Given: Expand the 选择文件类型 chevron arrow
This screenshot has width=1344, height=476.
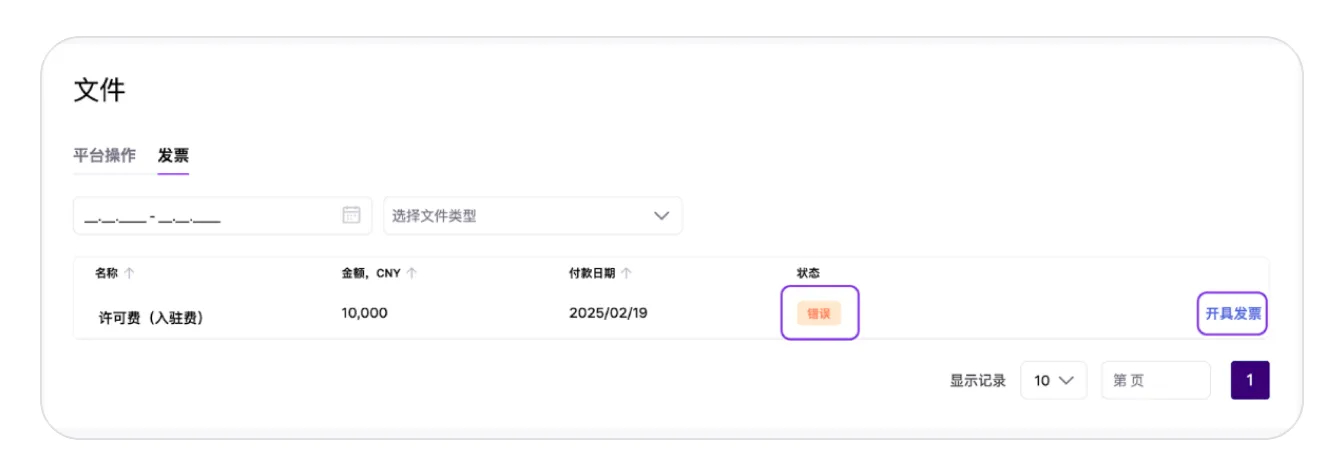Looking at the screenshot, I should coord(661,216).
